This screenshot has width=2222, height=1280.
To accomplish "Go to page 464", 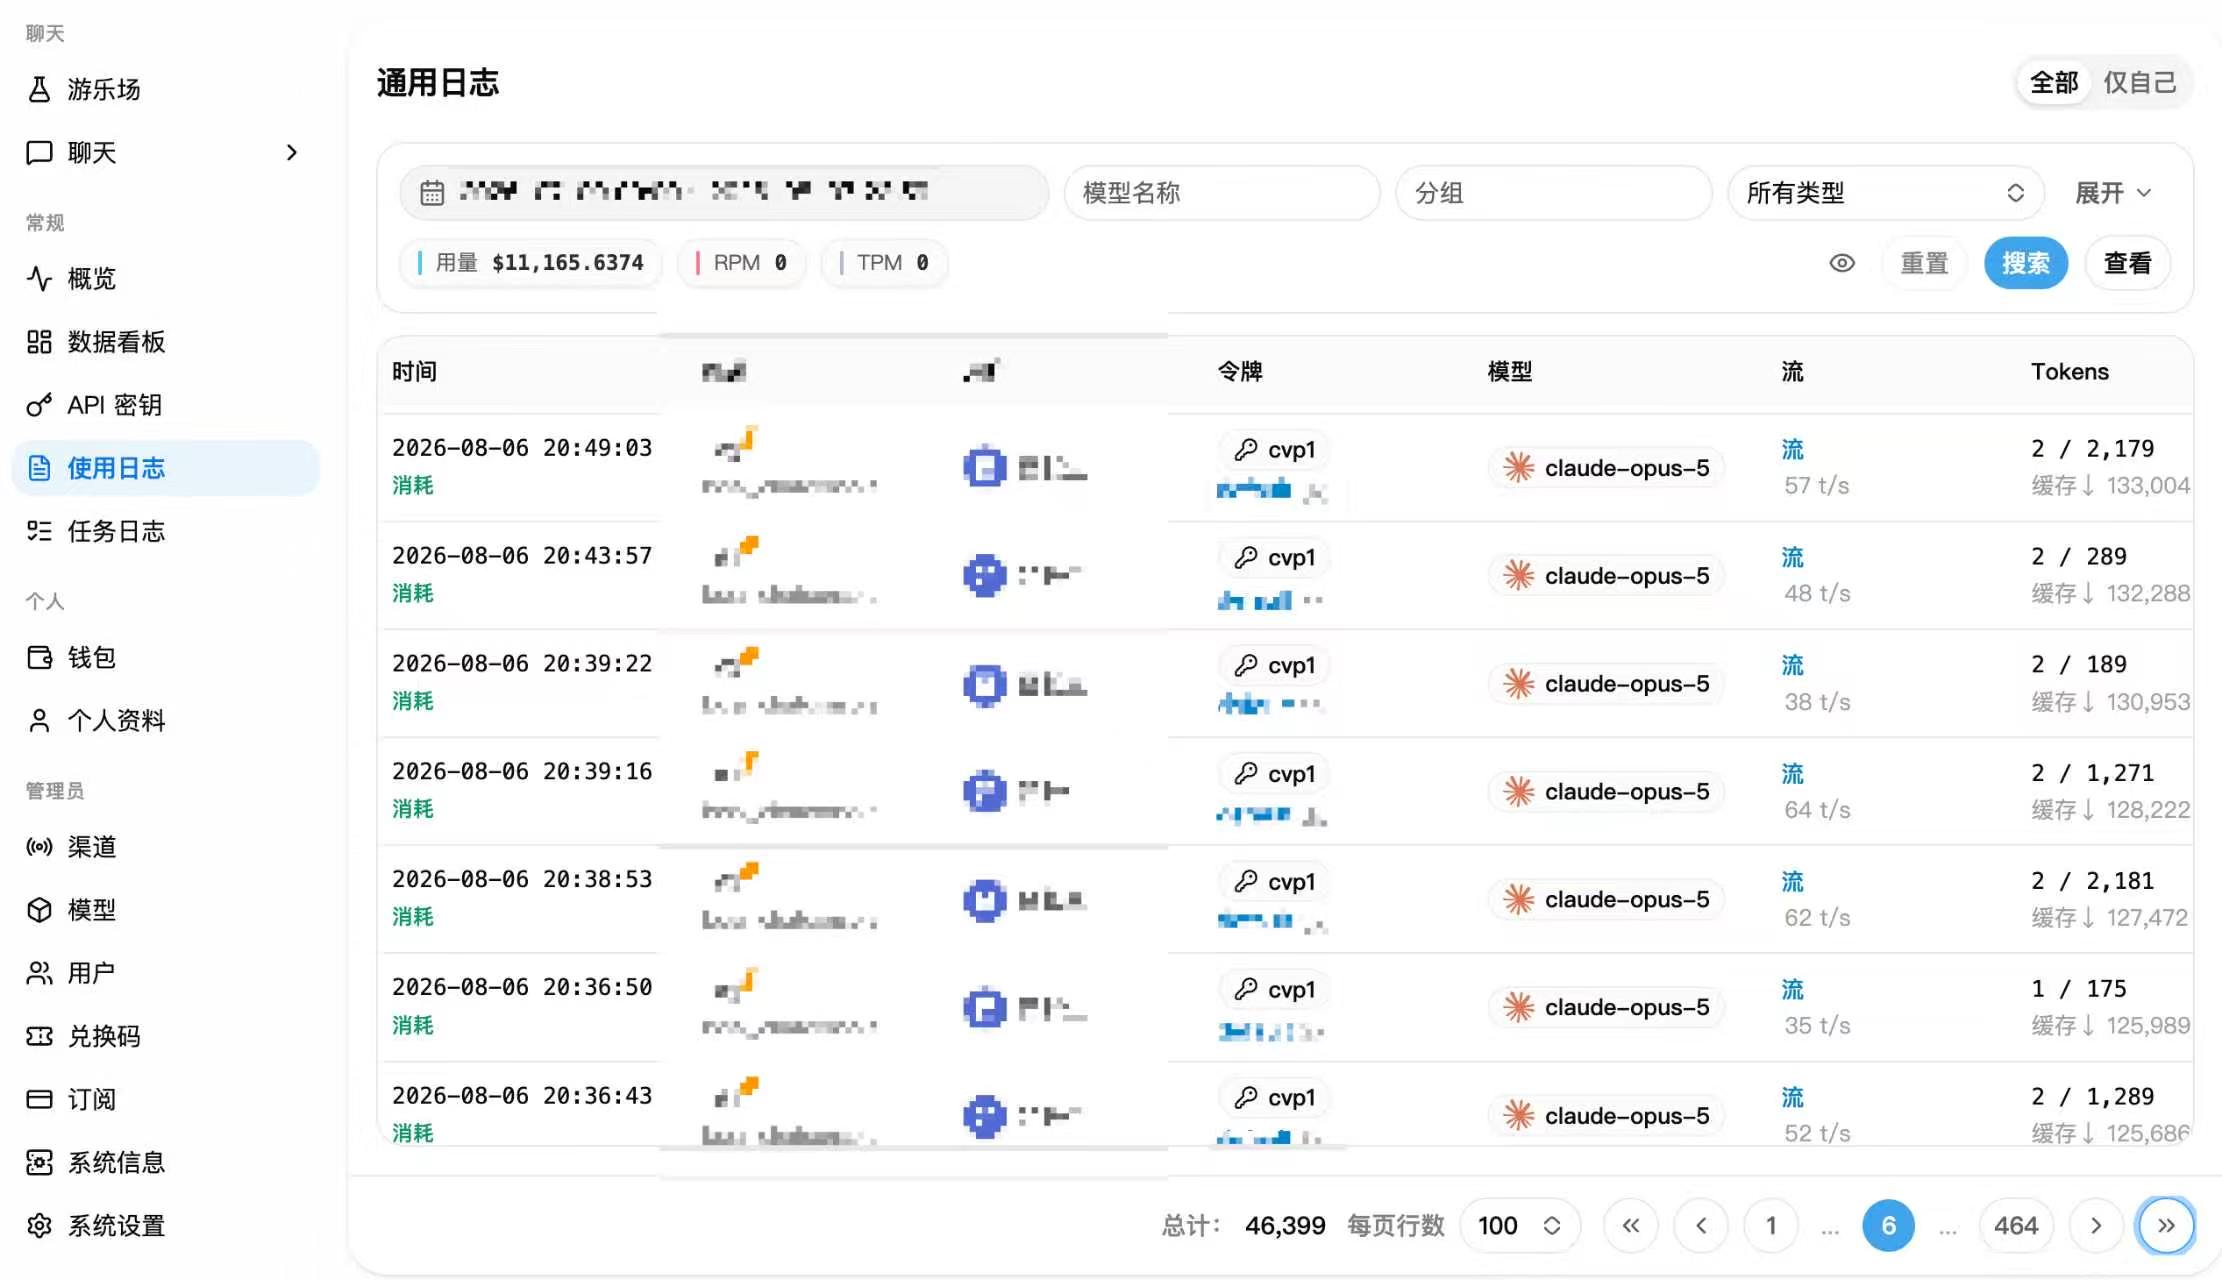I will [2016, 1225].
